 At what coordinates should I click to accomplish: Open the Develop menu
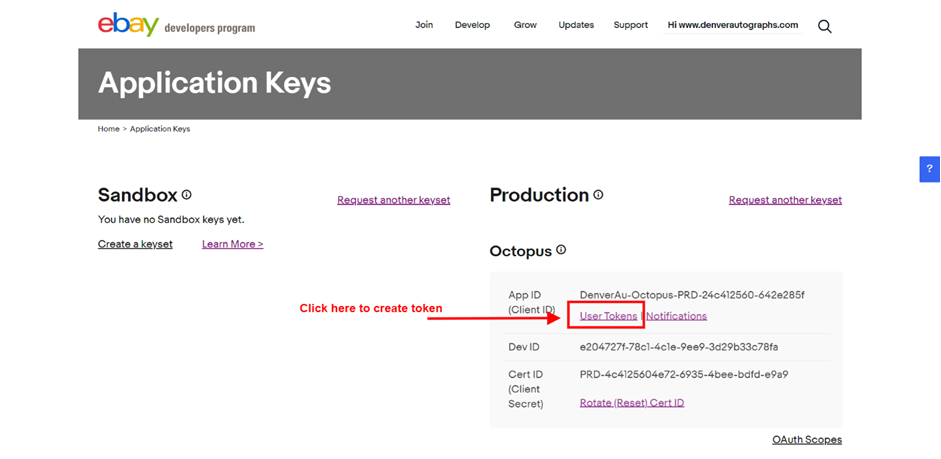(x=472, y=25)
